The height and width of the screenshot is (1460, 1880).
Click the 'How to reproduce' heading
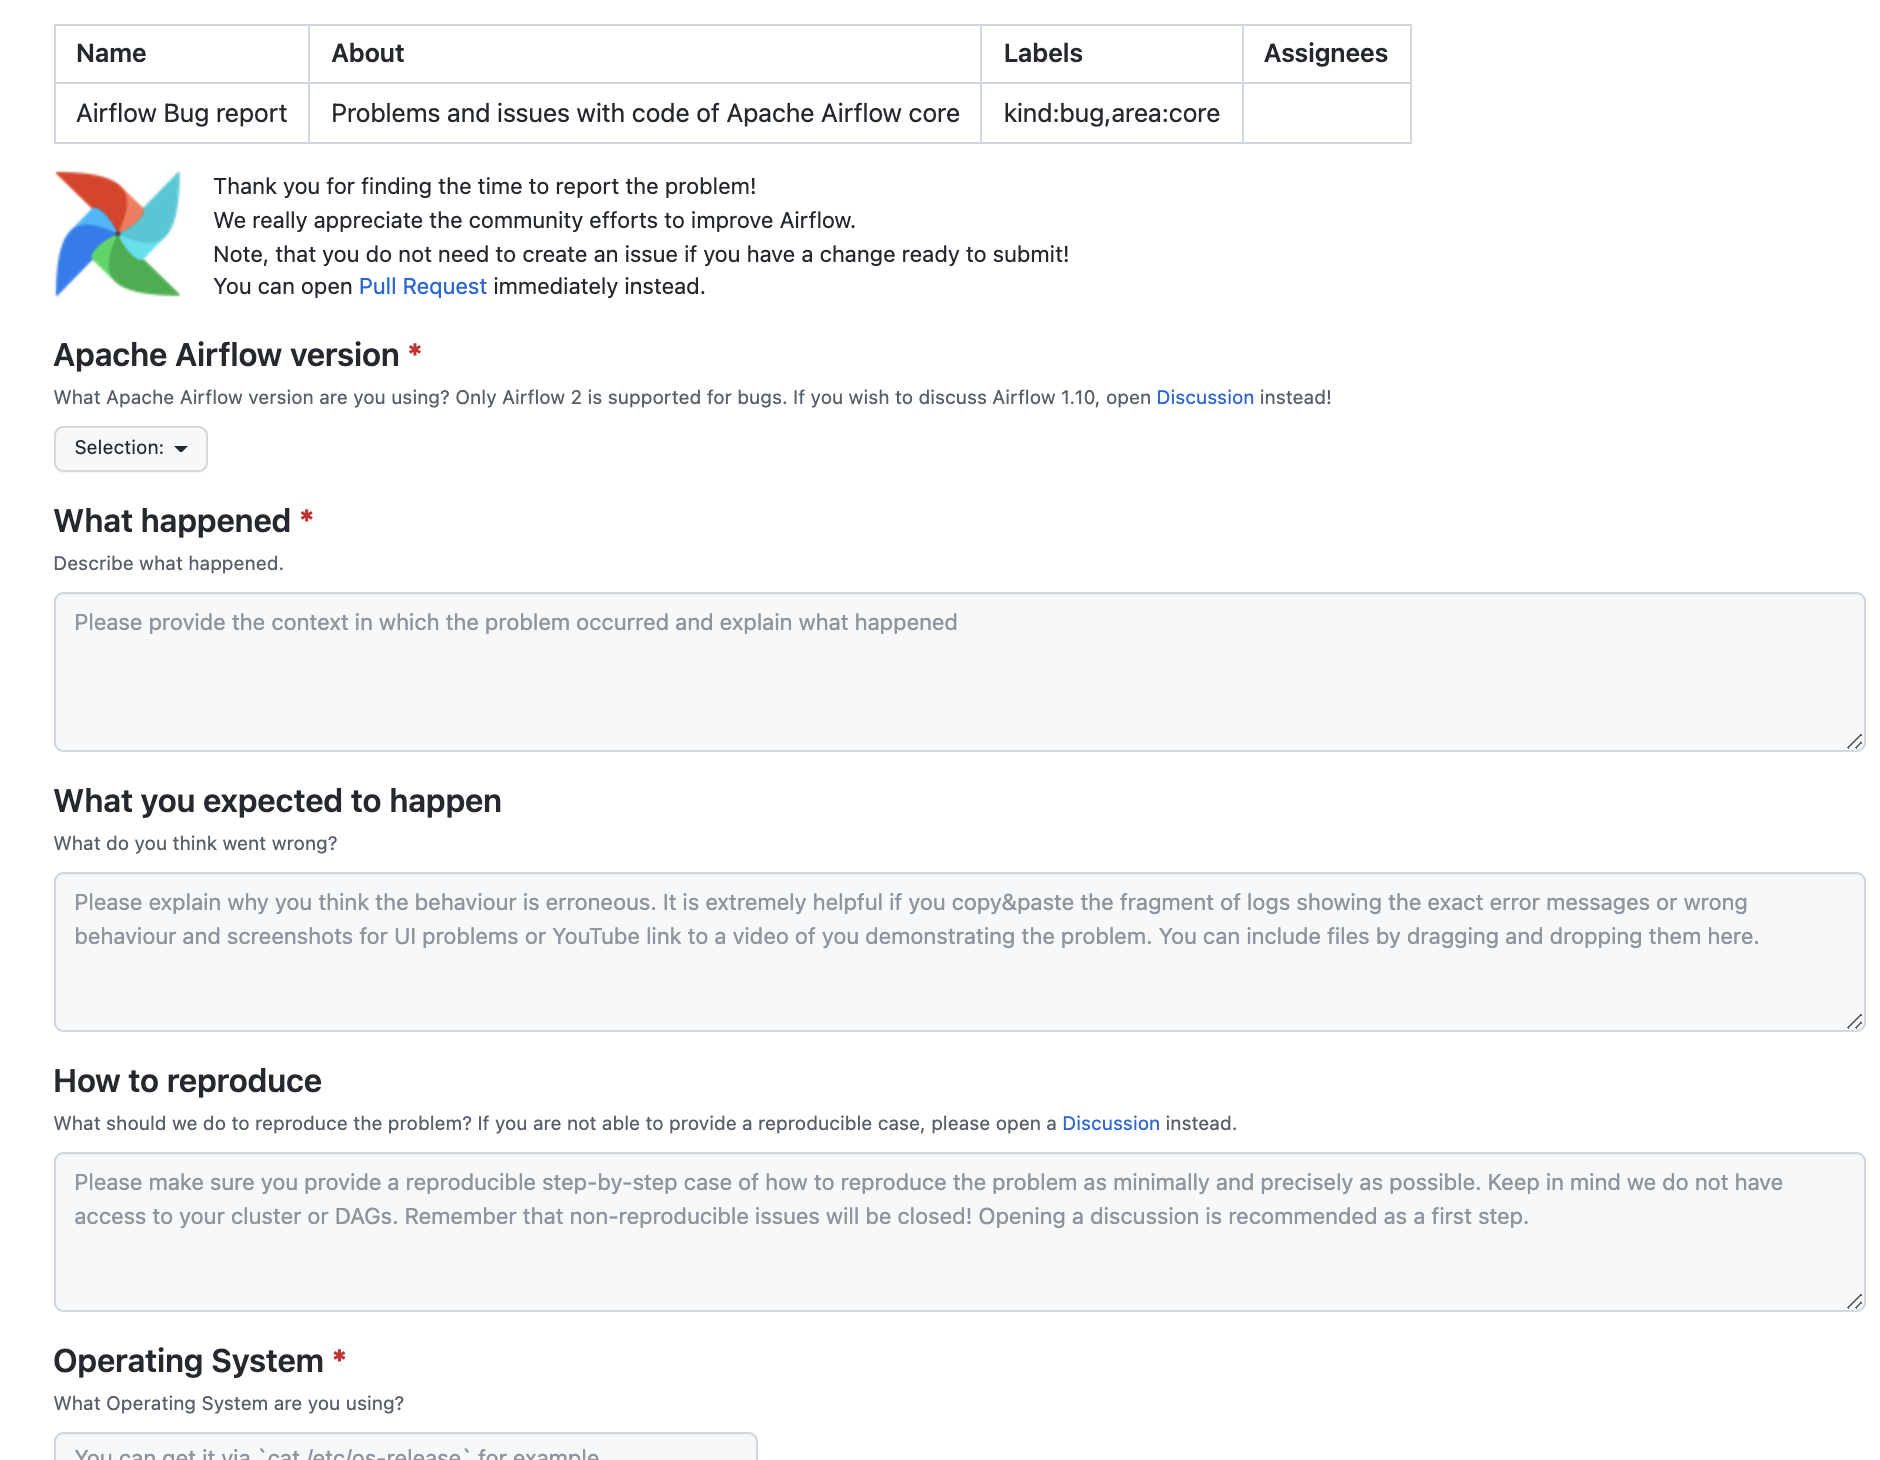pyautogui.click(x=187, y=1081)
